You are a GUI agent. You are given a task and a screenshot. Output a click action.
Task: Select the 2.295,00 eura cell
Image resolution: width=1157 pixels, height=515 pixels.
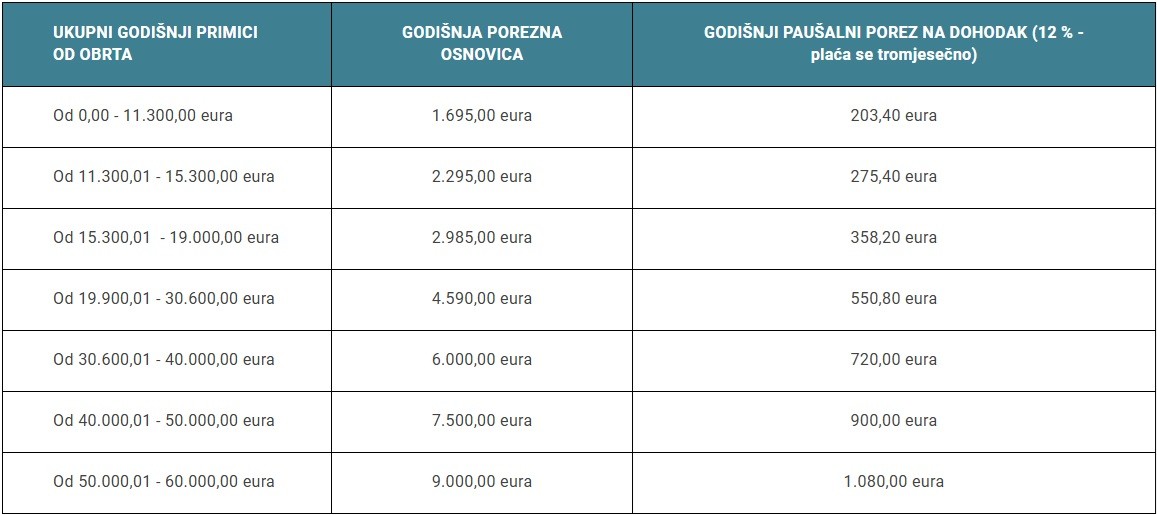pyautogui.click(x=482, y=176)
